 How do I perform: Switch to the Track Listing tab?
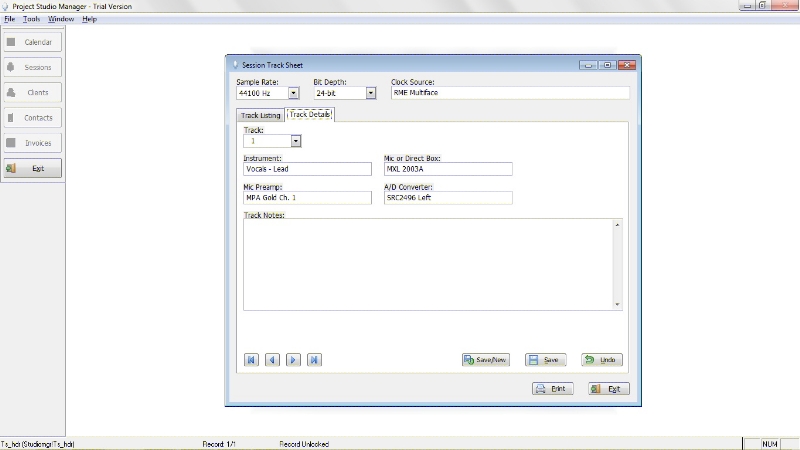pos(260,115)
